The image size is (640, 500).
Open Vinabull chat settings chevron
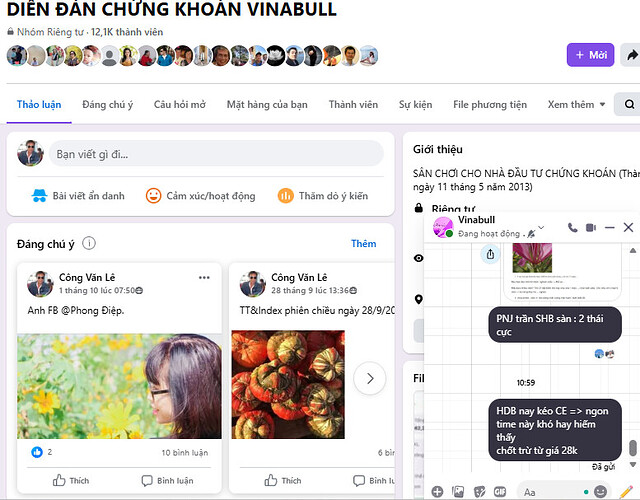click(541, 227)
